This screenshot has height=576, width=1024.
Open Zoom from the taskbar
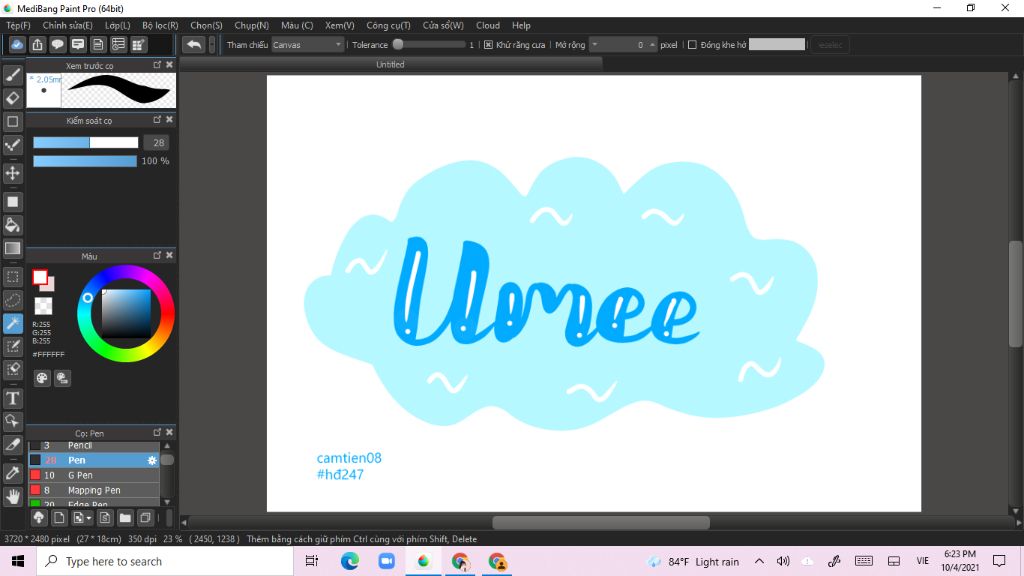pyautogui.click(x=387, y=561)
